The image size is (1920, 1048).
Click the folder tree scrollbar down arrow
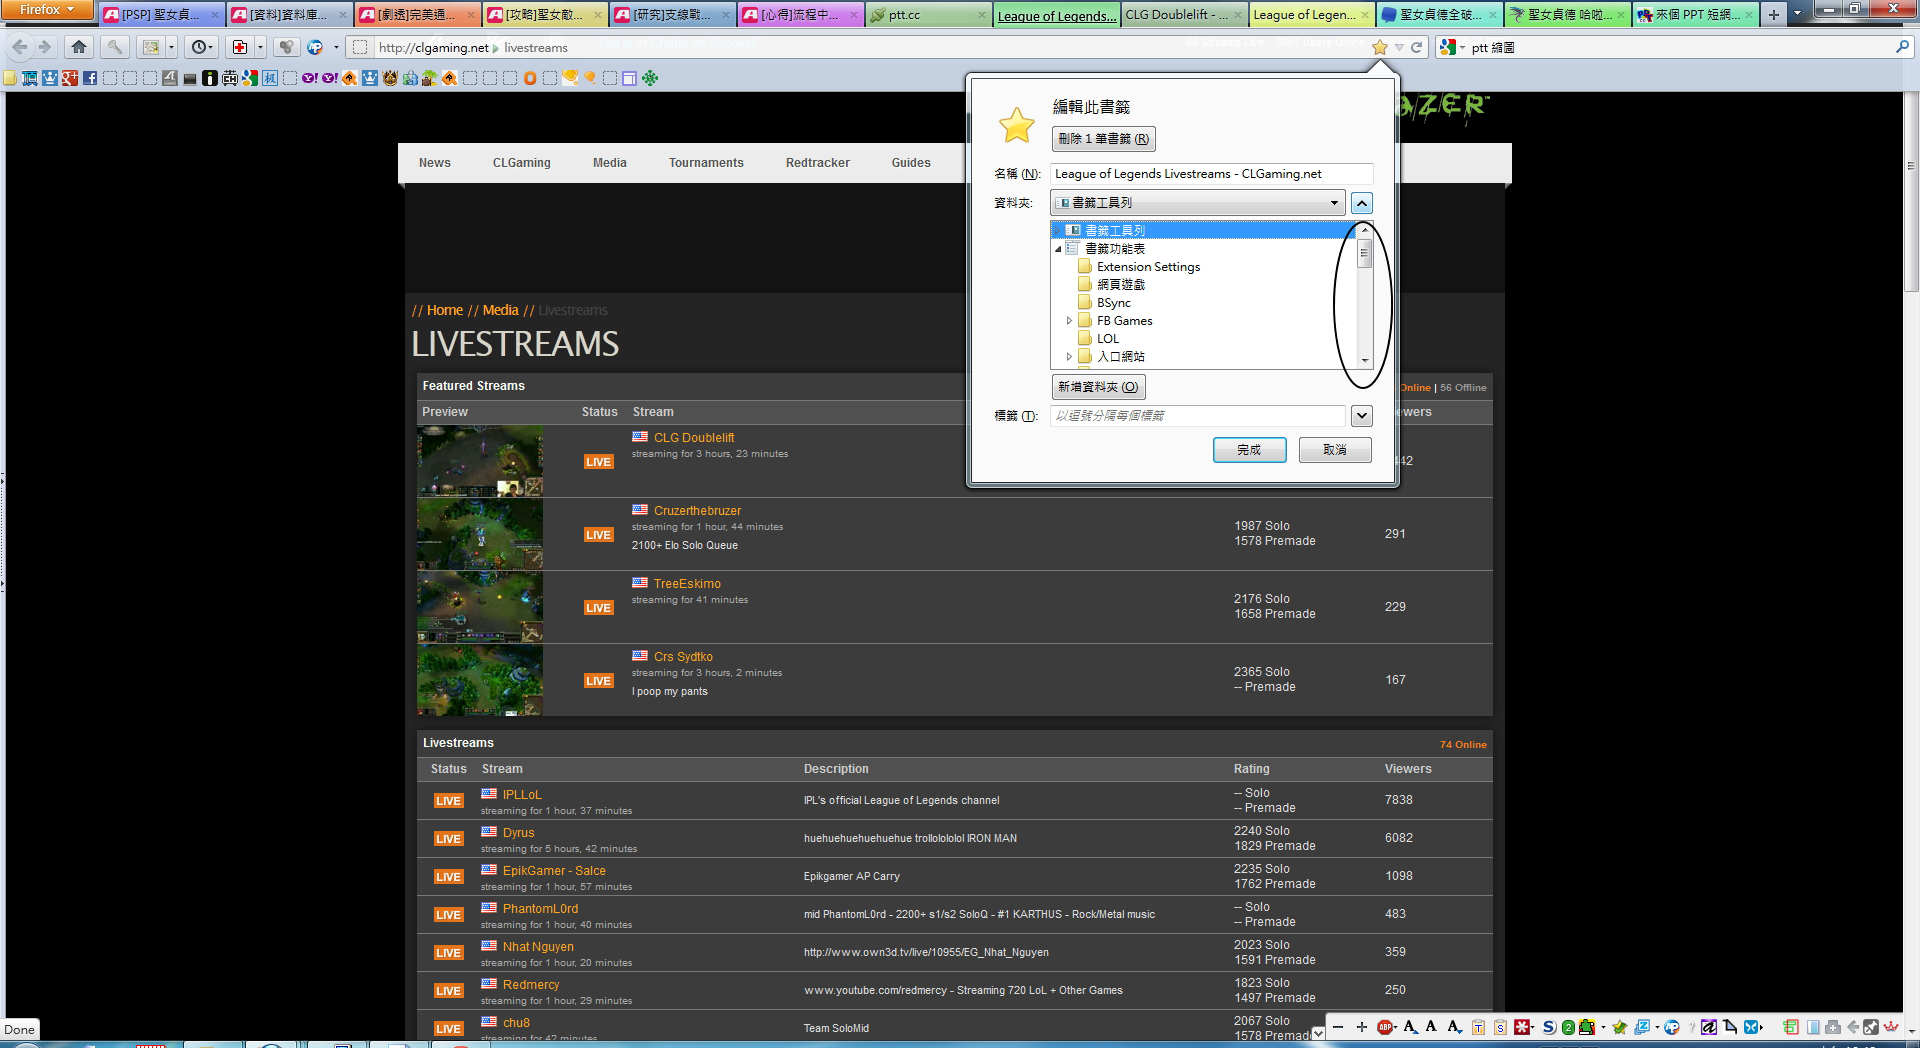(1364, 360)
